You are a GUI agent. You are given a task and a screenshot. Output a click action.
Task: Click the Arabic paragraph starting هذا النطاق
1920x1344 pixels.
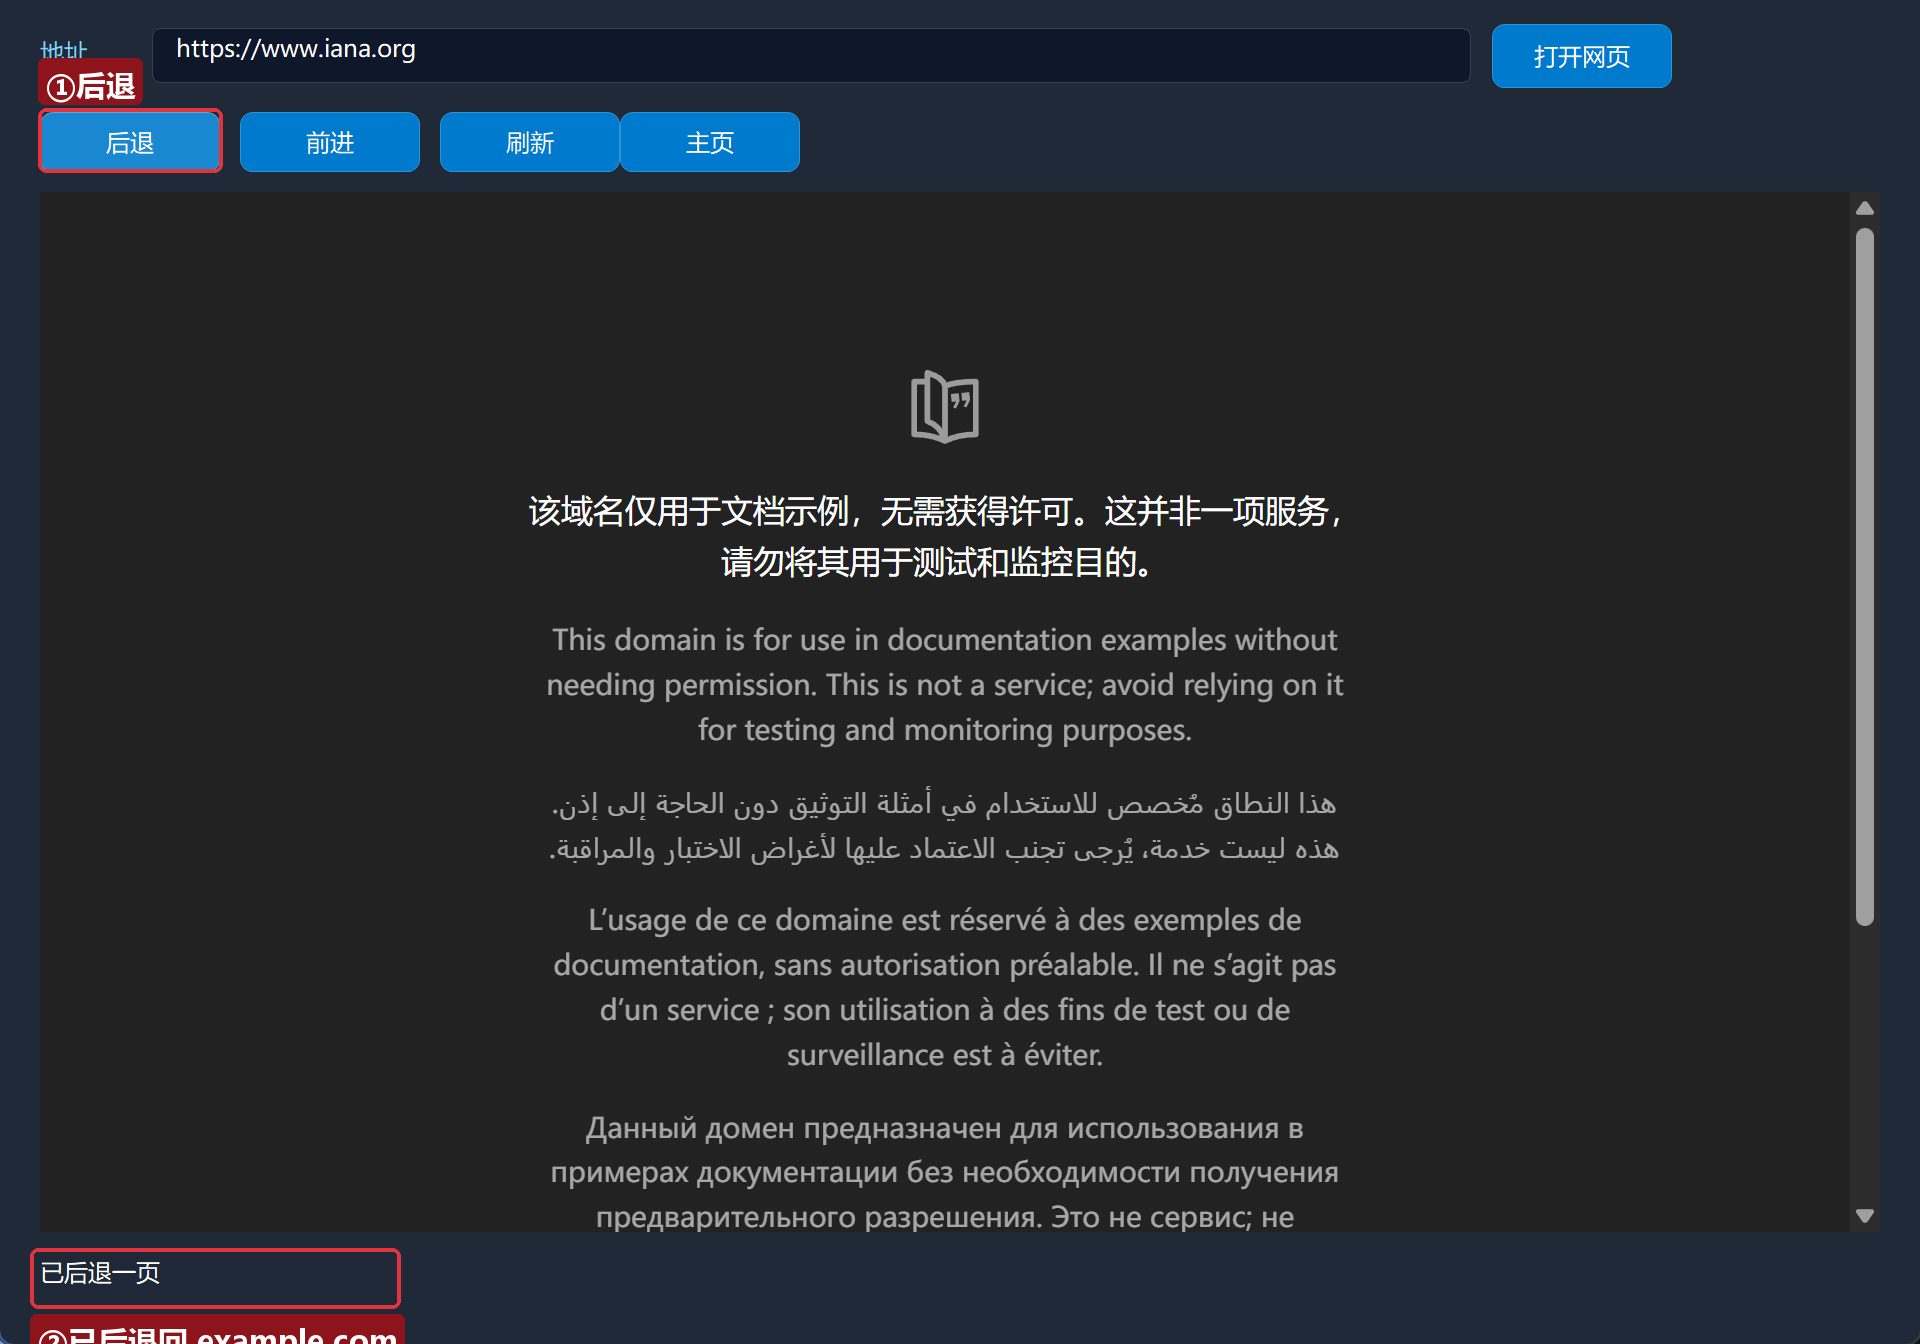(x=945, y=826)
